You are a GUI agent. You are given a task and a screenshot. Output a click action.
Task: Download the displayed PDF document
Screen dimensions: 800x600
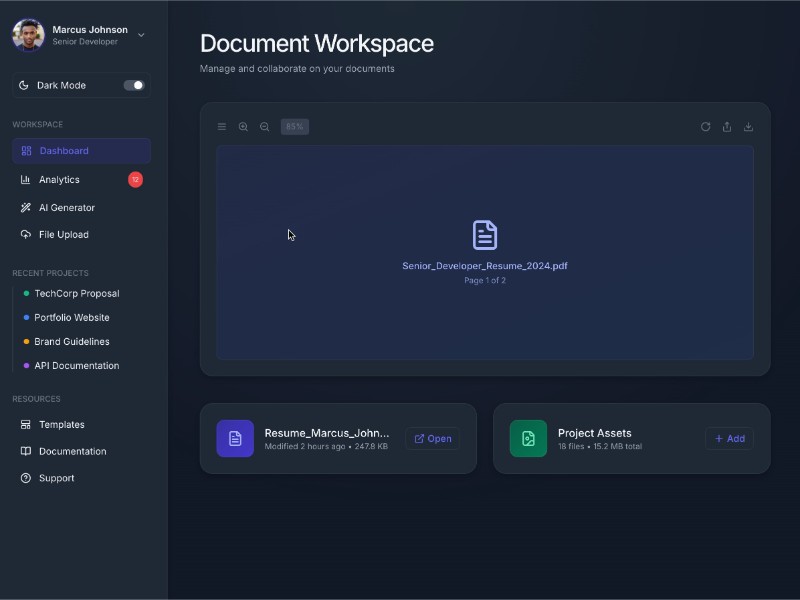(x=749, y=127)
